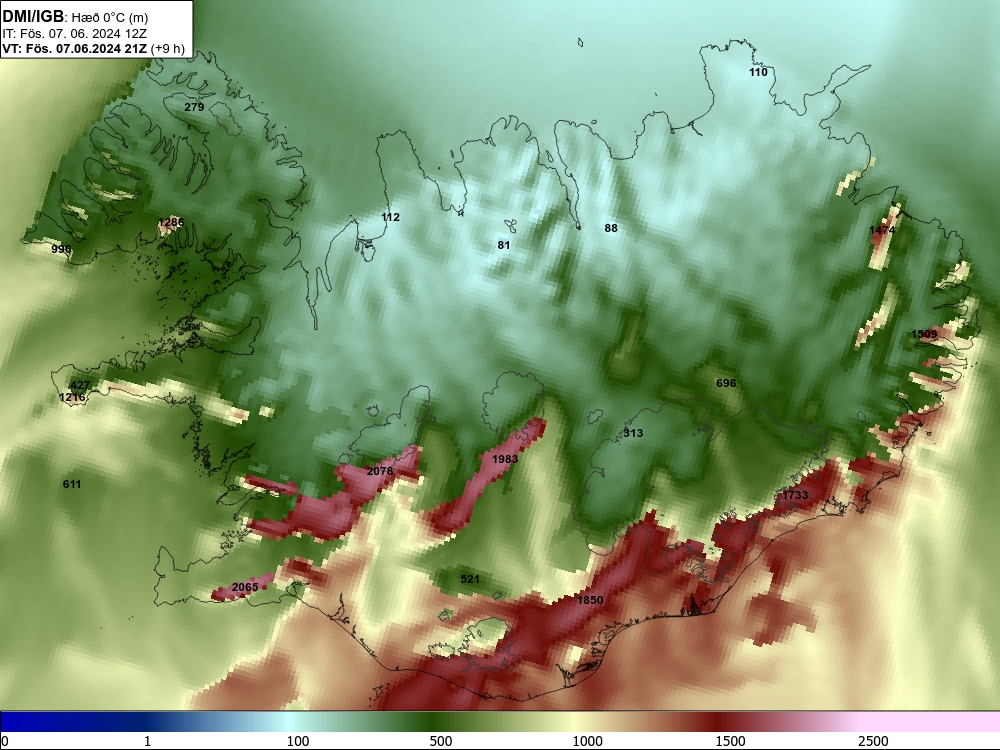Viewport: 1000px width, 750px height.
Task: Click the 'VT: Fös. 07.06.2024 21Z (+9 h)' line
Action: 94,48
